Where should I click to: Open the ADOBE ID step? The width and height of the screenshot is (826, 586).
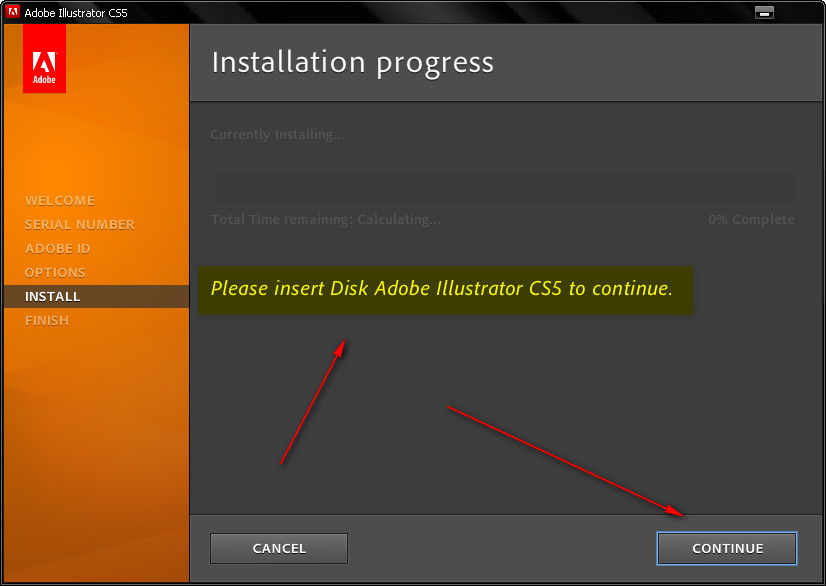(58, 248)
